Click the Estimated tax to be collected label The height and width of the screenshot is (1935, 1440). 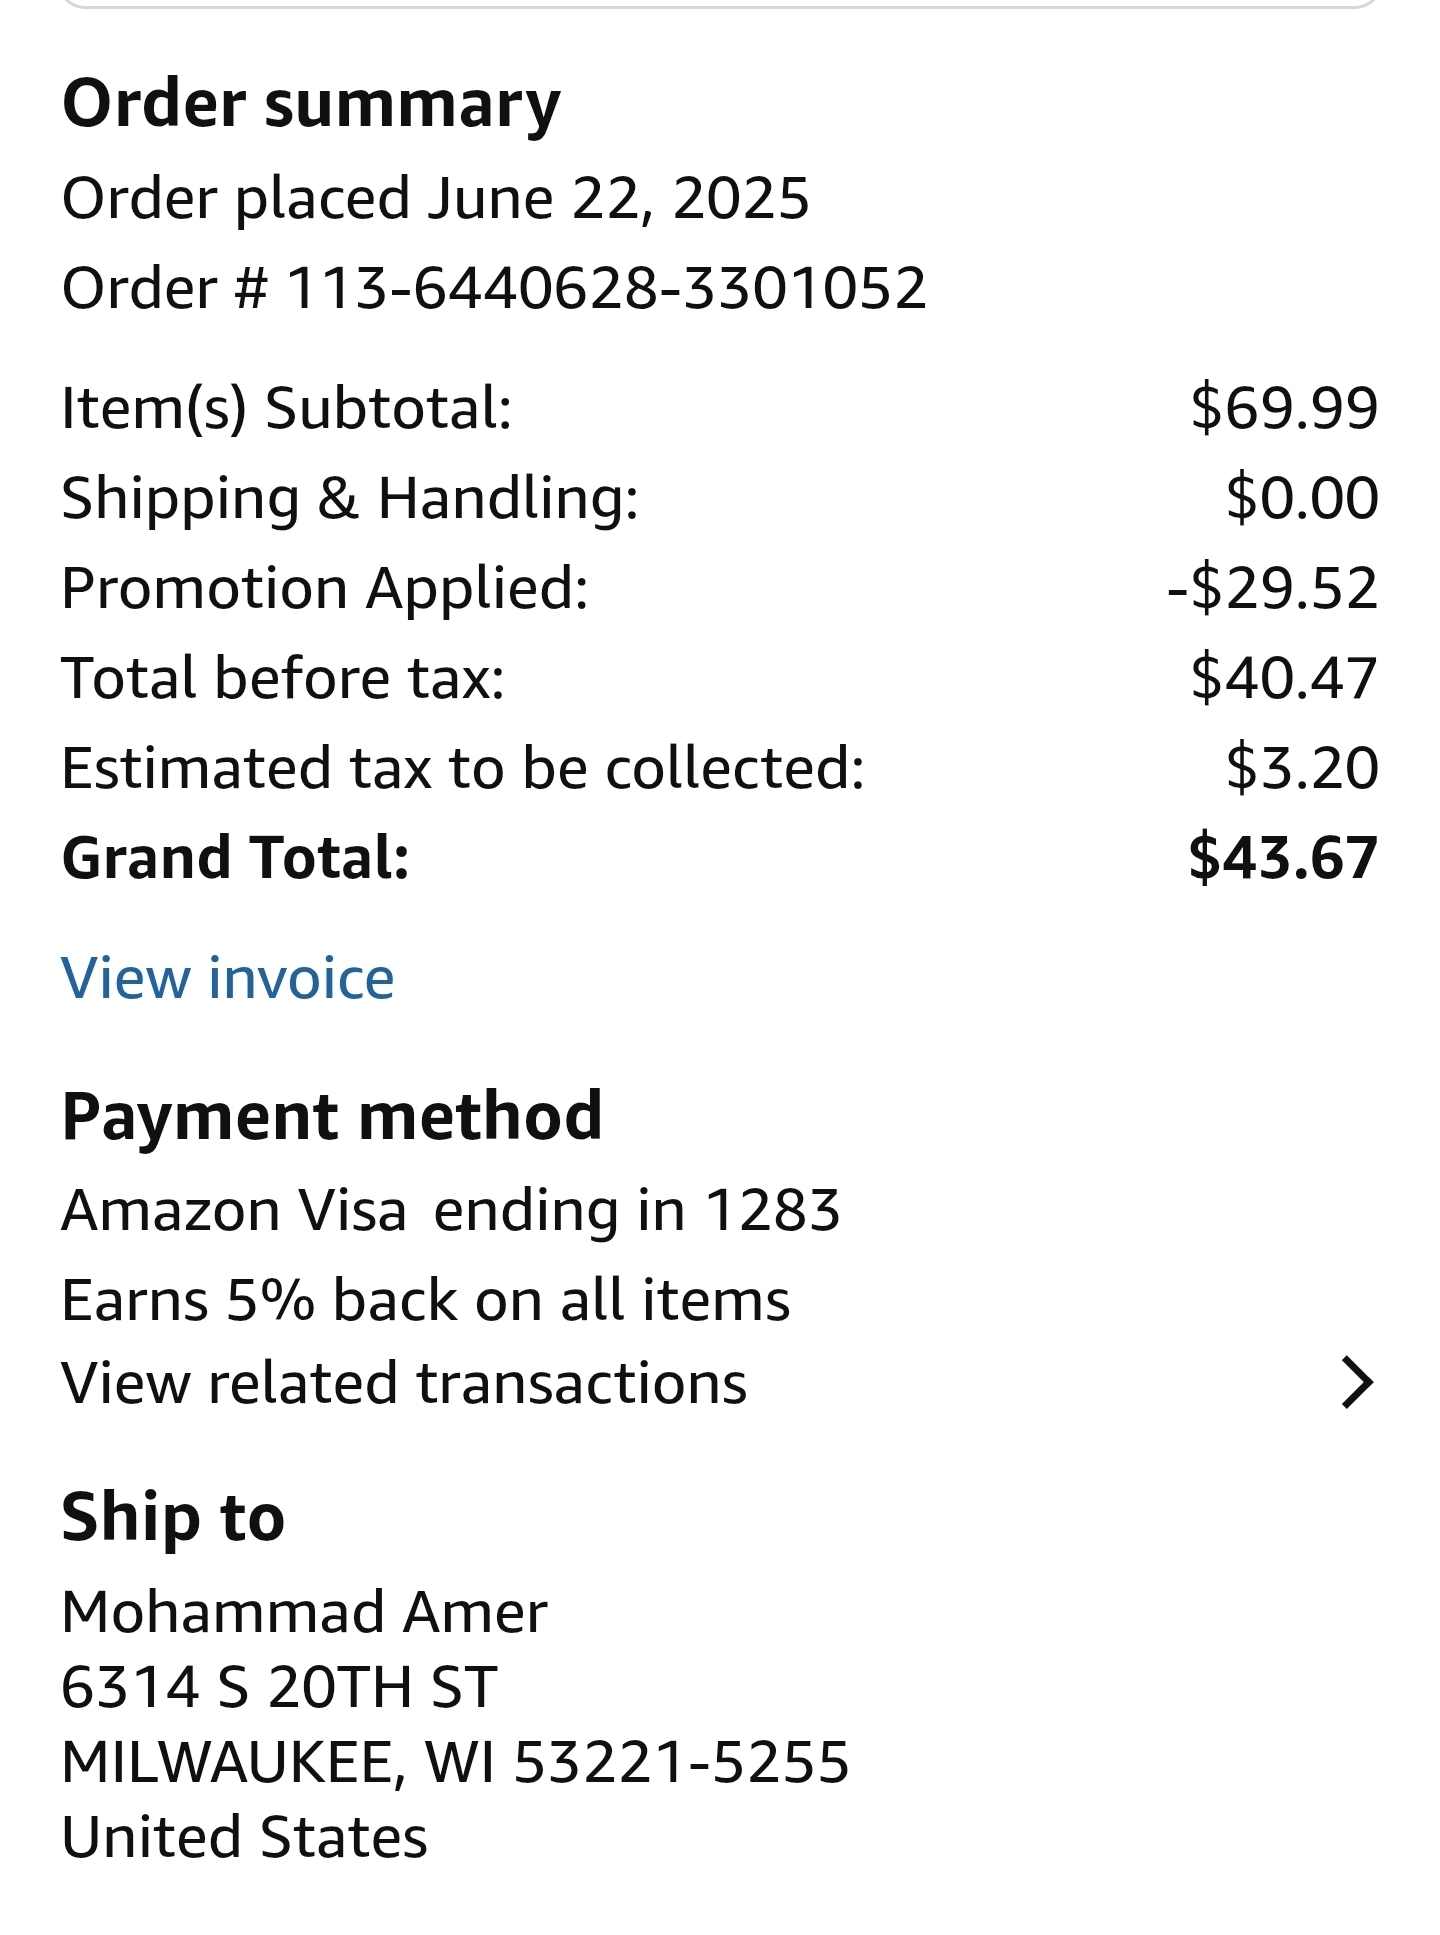tap(463, 768)
